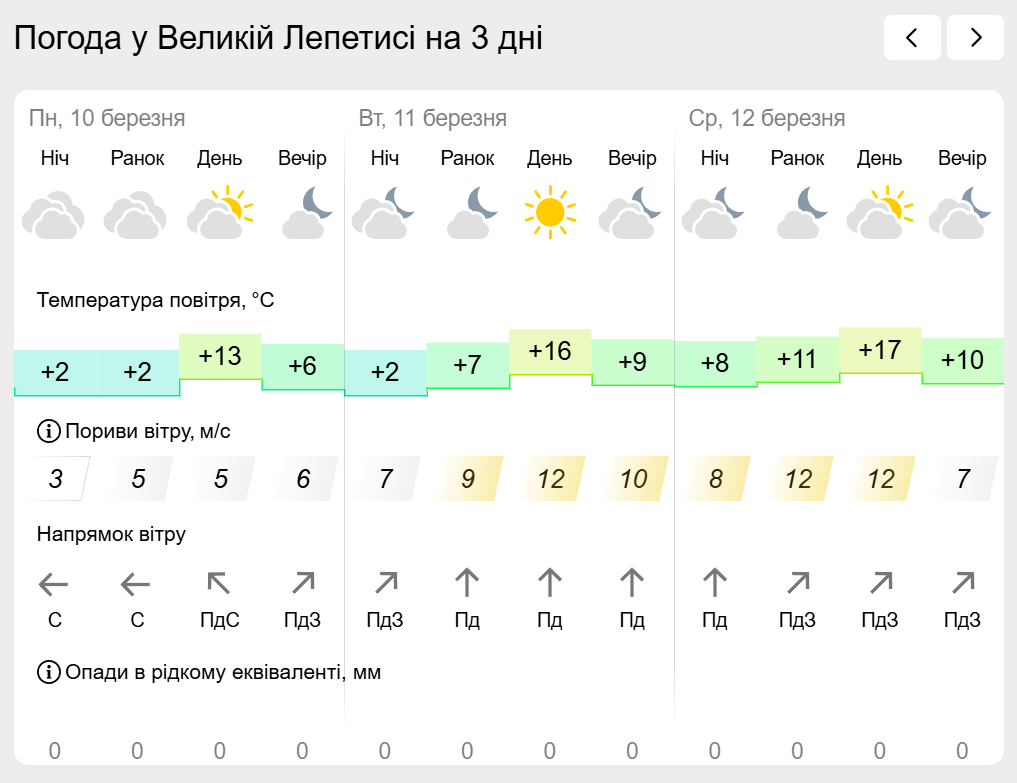The height and width of the screenshot is (783, 1017).
Task: Select the sunny icon for Tuesday daytime
Action: (550, 212)
